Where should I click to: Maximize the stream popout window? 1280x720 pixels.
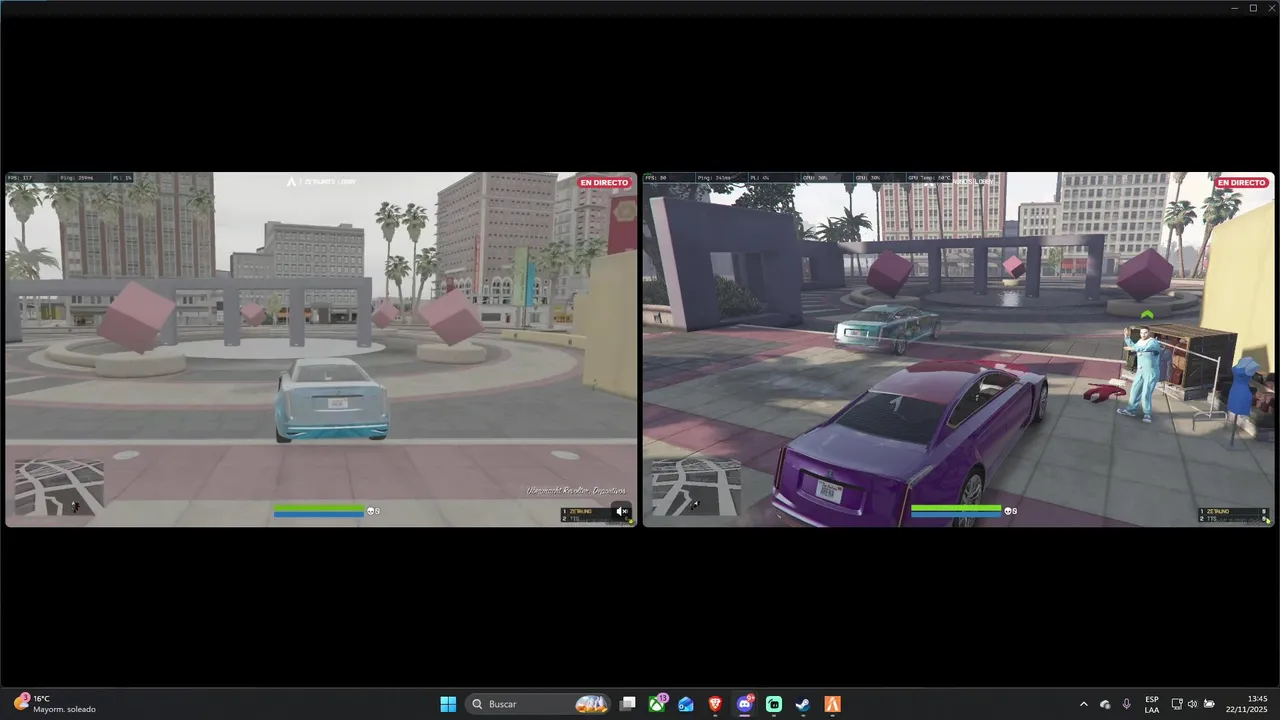tap(1253, 8)
